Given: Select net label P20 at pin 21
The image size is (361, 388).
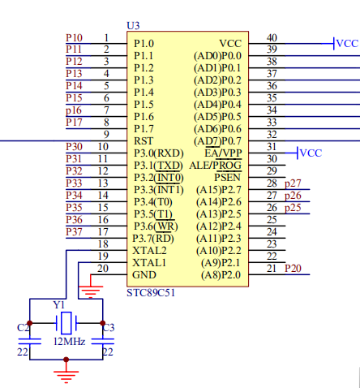Looking at the screenshot, I should pyautogui.click(x=293, y=268).
